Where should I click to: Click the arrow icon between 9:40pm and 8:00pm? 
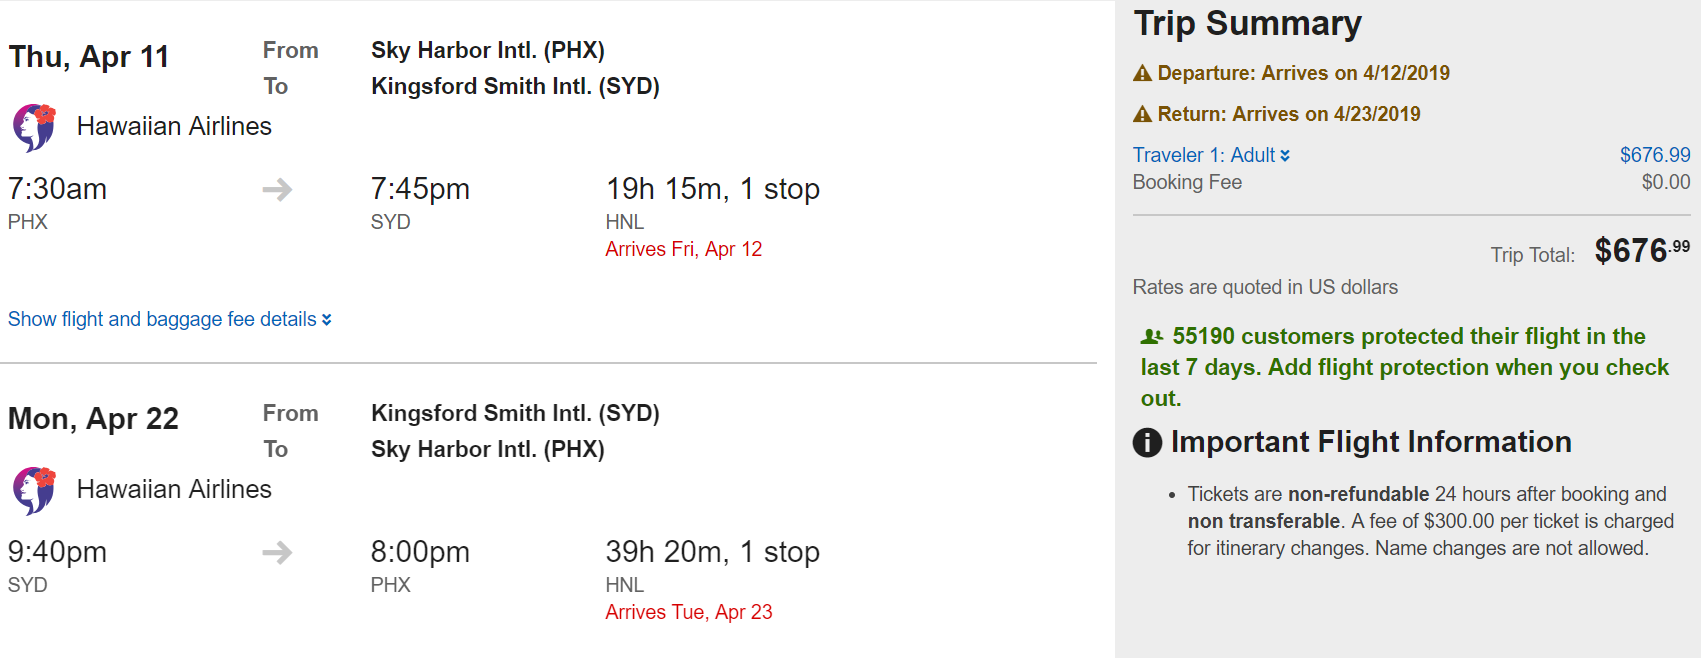coord(277,552)
